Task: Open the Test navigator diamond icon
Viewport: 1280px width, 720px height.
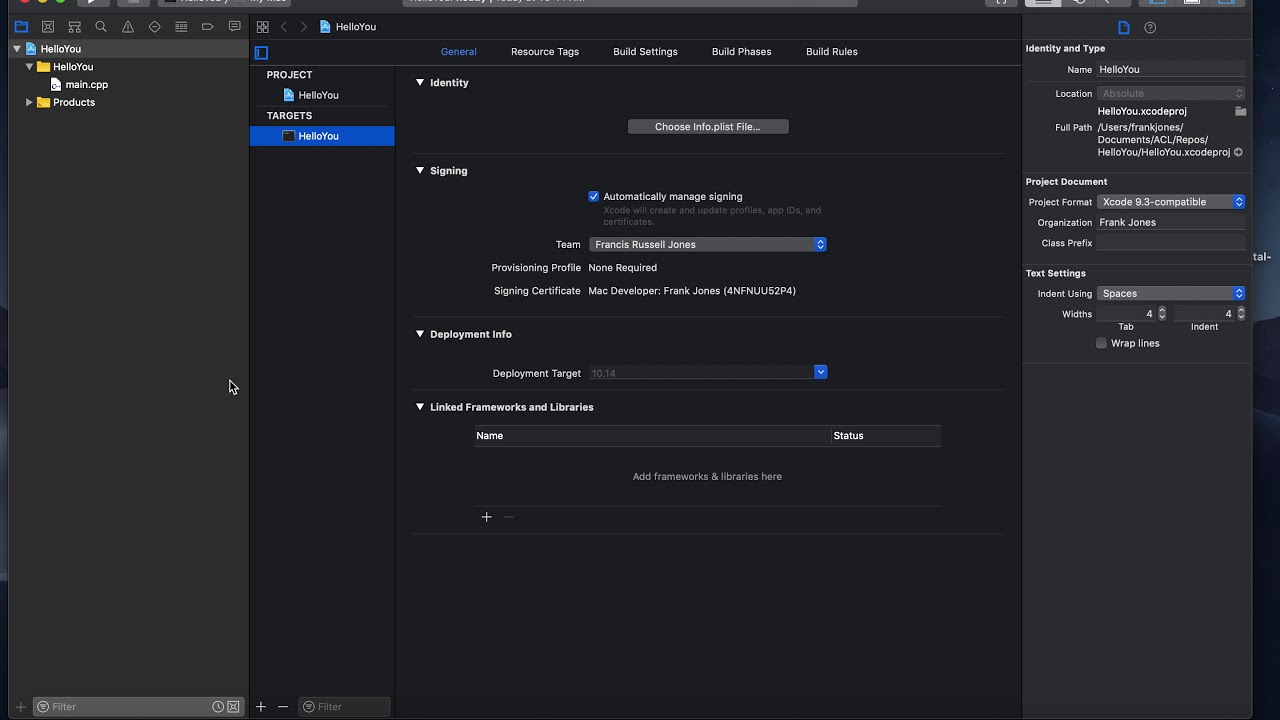Action: [x=154, y=27]
